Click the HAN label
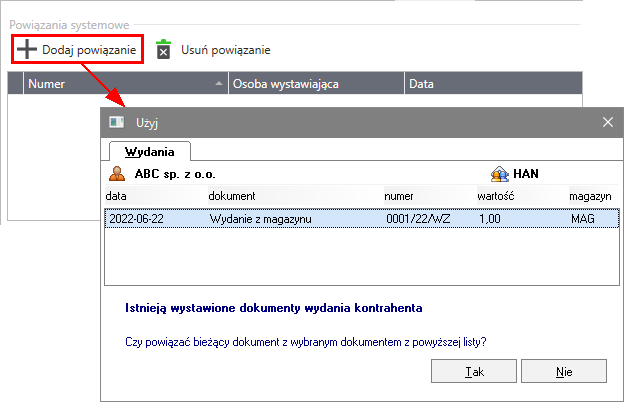The image size is (624, 402). (x=526, y=174)
